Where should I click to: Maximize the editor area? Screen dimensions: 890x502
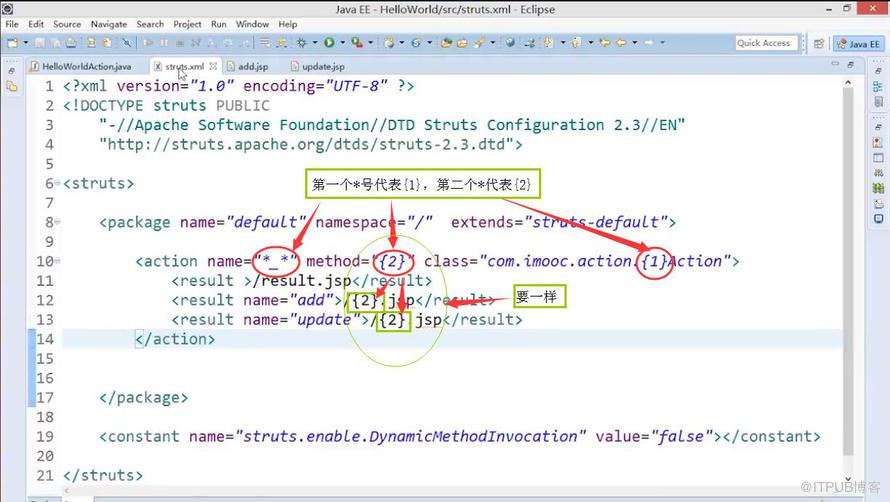pyautogui.click(x=850, y=64)
